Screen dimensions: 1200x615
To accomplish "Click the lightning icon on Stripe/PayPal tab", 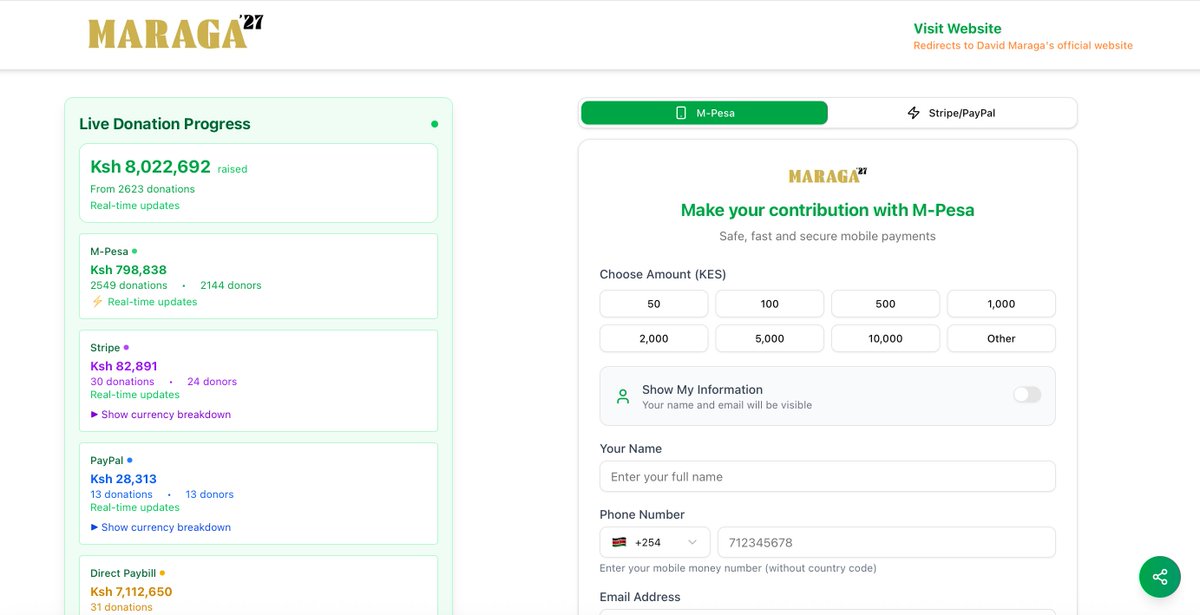I will (x=913, y=113).
